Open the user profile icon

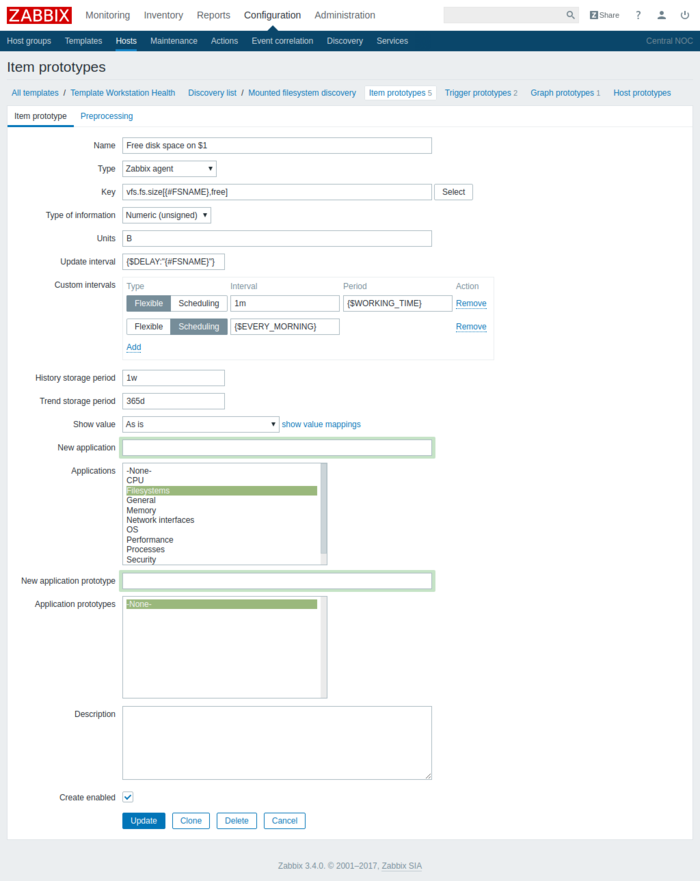coord(661,15)
